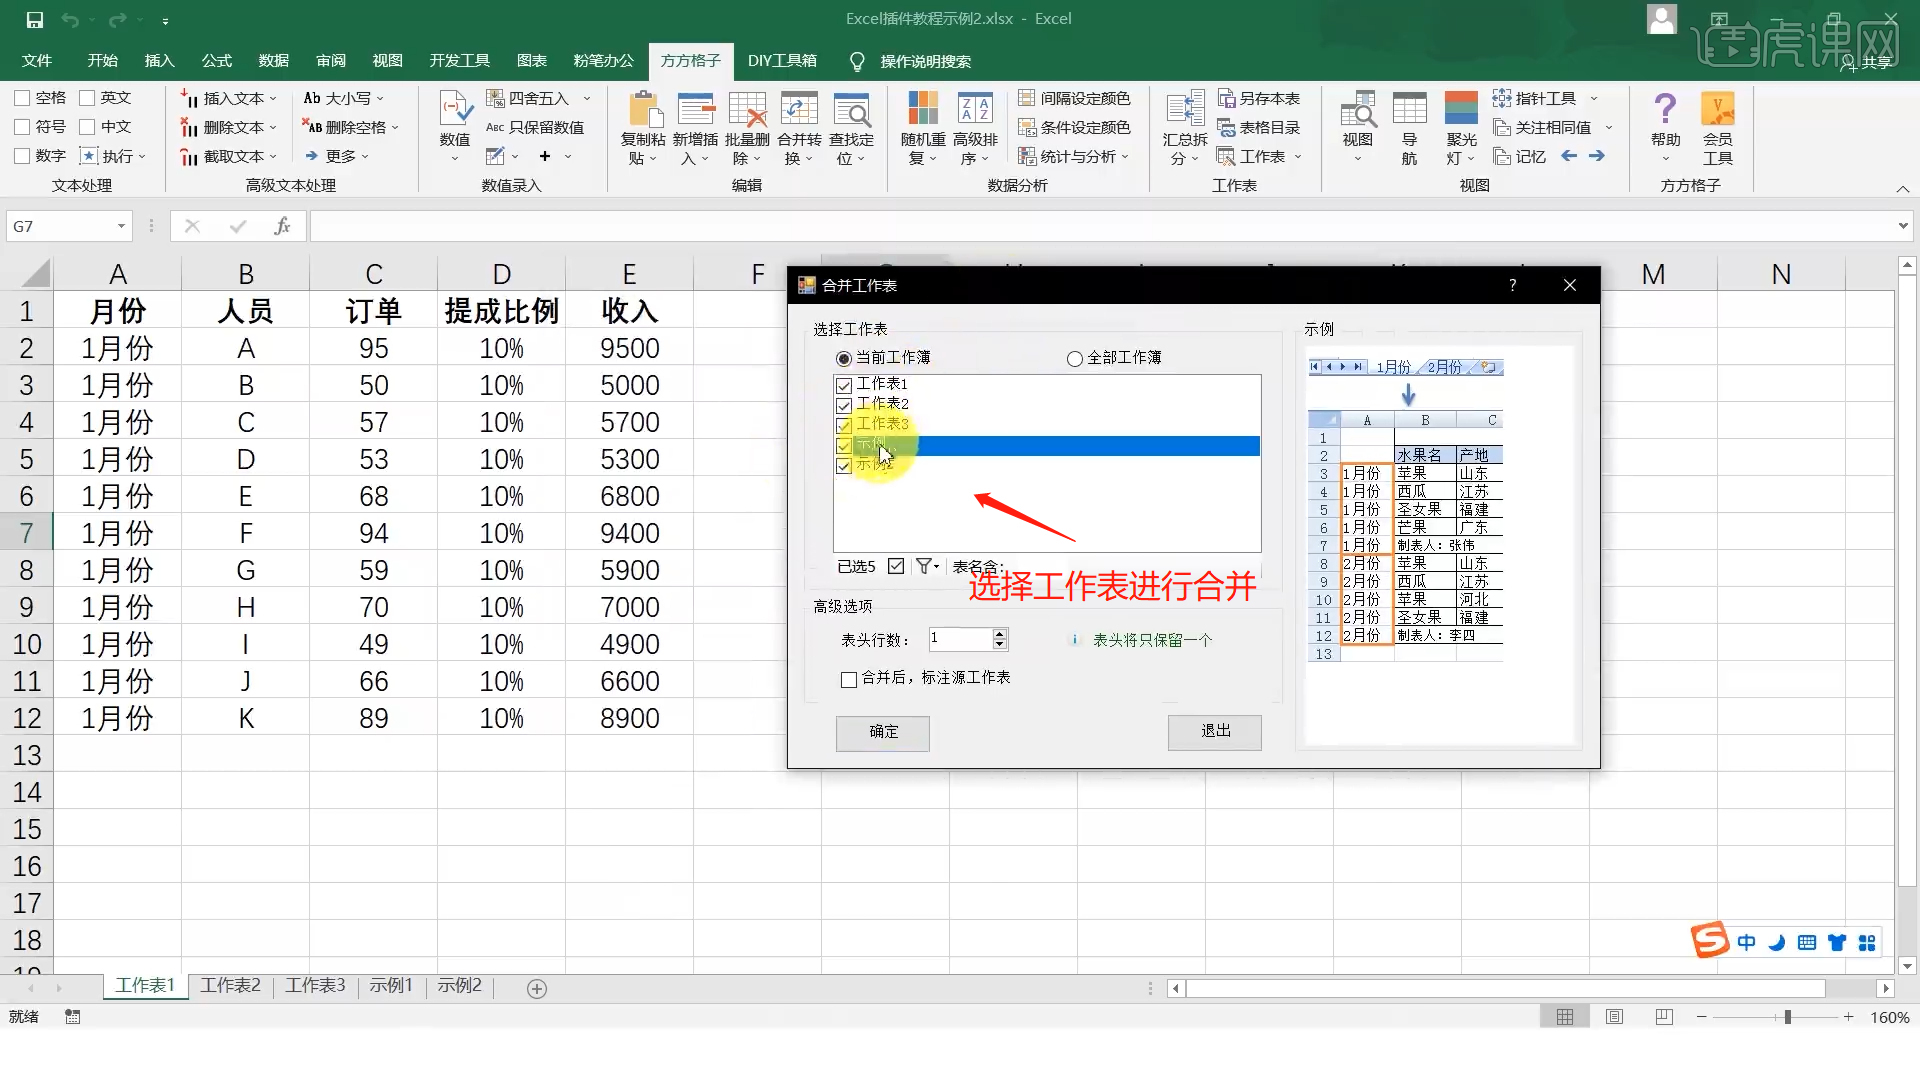Click the filter funnel icon in dialog
Image resolution: width=1920 pixels, height=1080 pixels.
pos(924,566)
